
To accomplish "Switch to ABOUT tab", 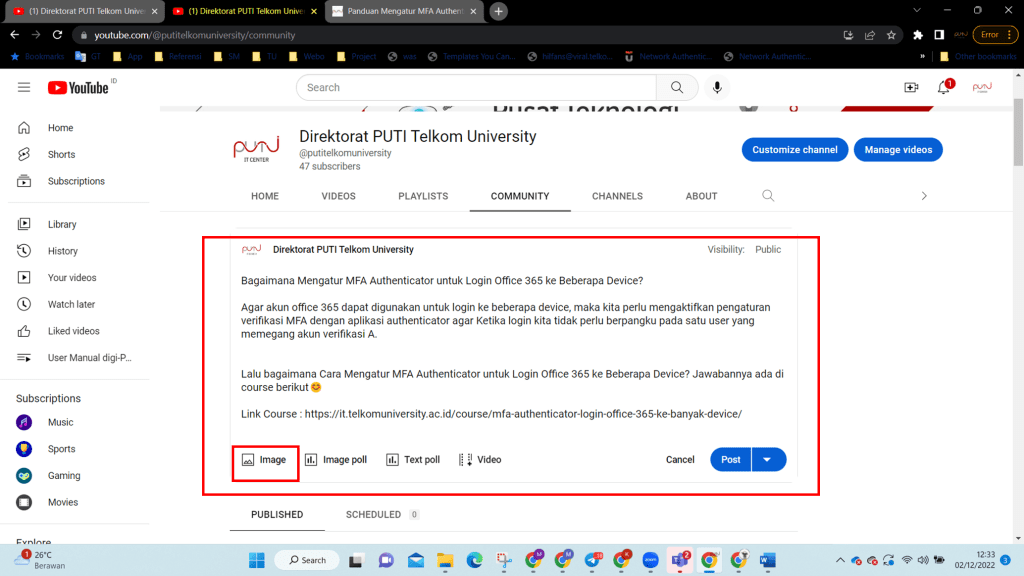I will [701, 196].
